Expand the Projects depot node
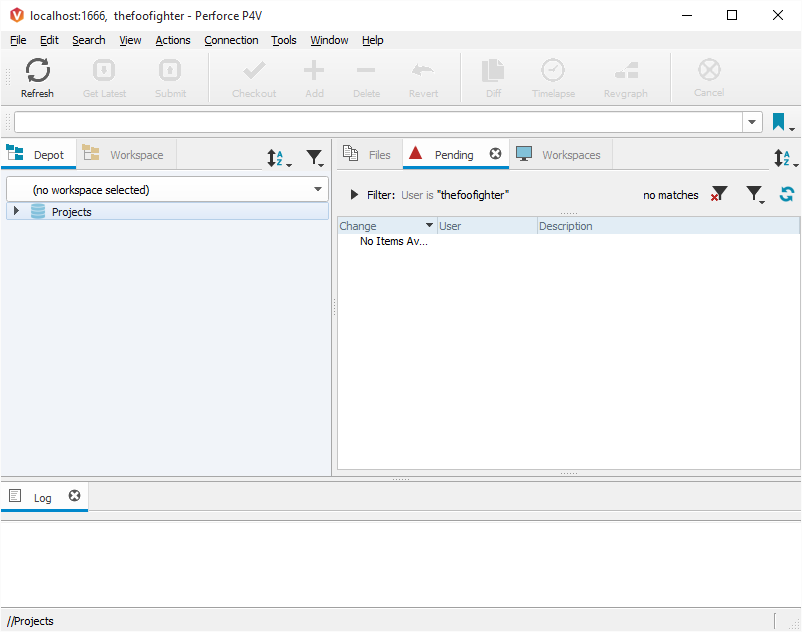The height and width of the screenshot is (632, 802). tap(16, 211)
